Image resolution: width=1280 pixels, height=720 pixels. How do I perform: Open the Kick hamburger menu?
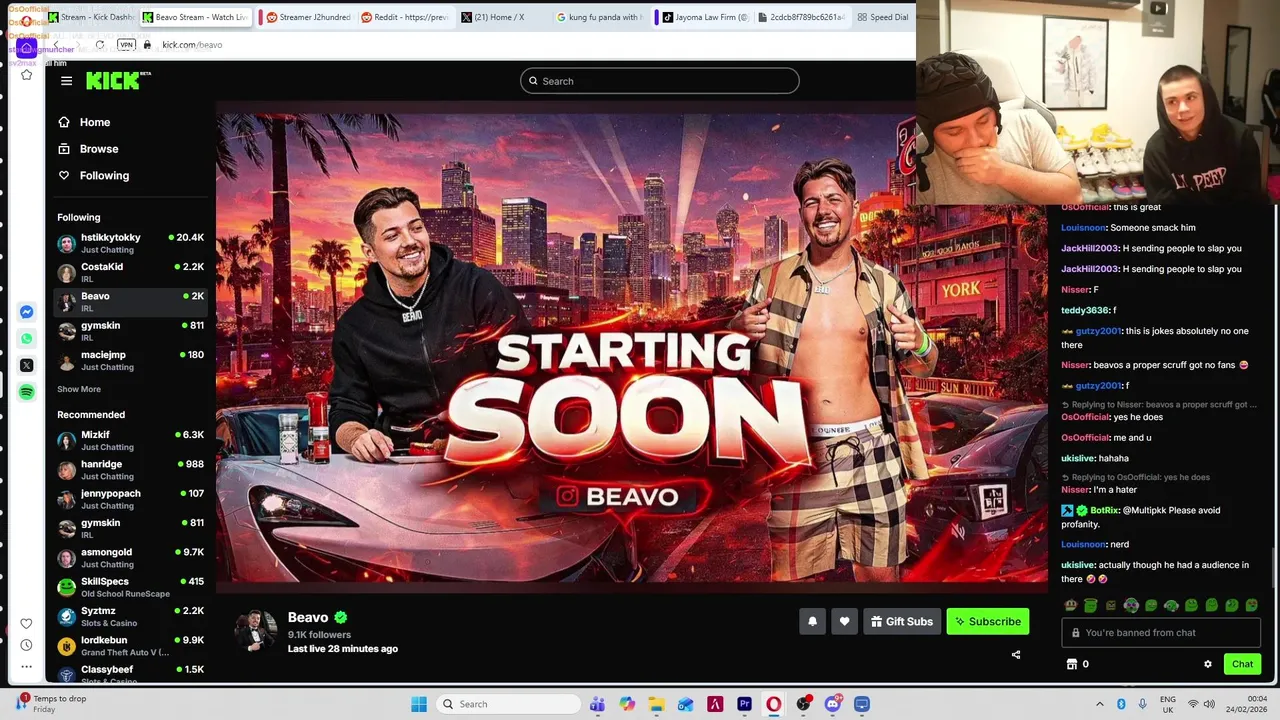tap(67, 81)
